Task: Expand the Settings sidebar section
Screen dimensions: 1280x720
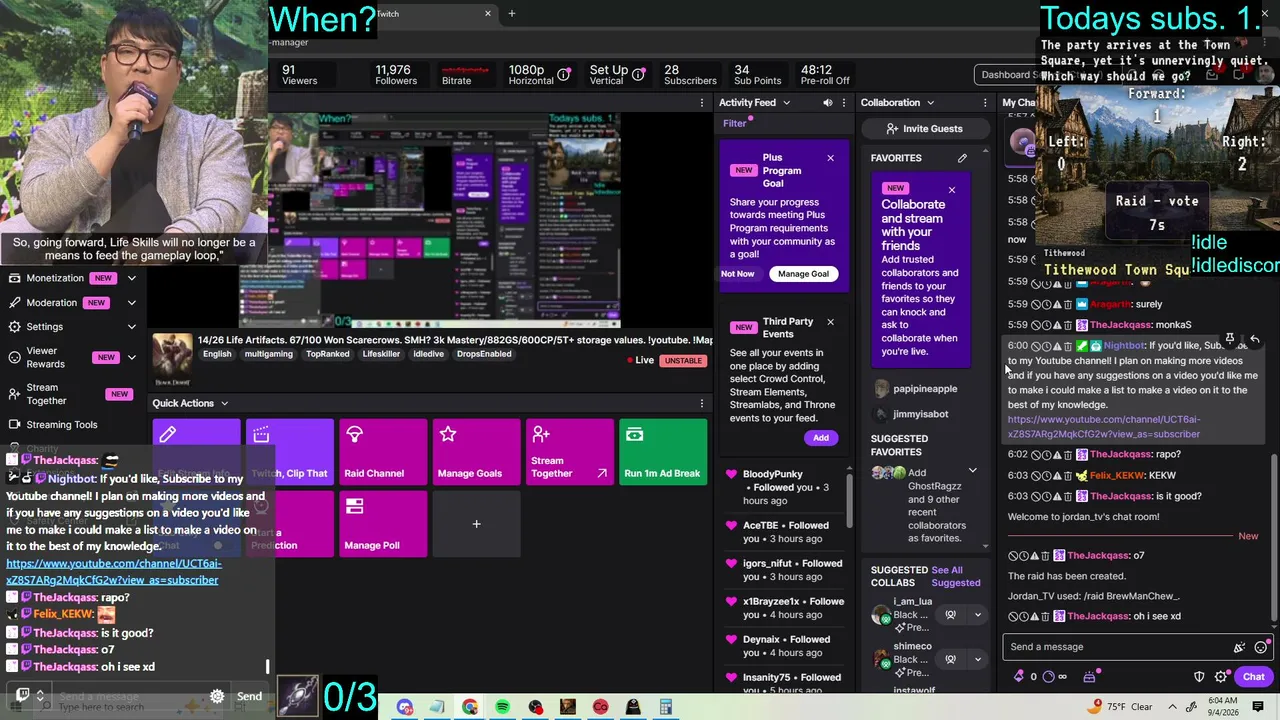Action: pyautogui.click(x=131, y=327)
